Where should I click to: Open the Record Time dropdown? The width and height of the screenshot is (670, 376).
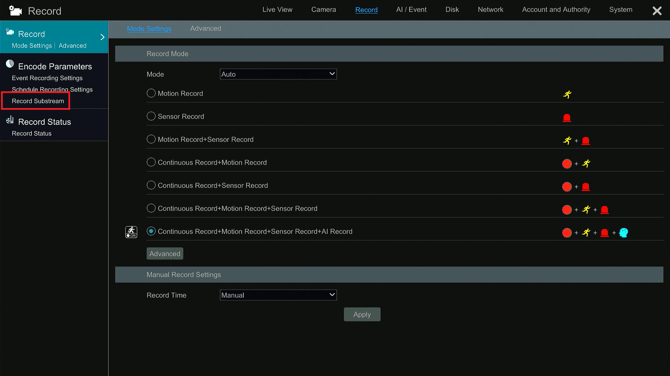click(x=278, y=295)
